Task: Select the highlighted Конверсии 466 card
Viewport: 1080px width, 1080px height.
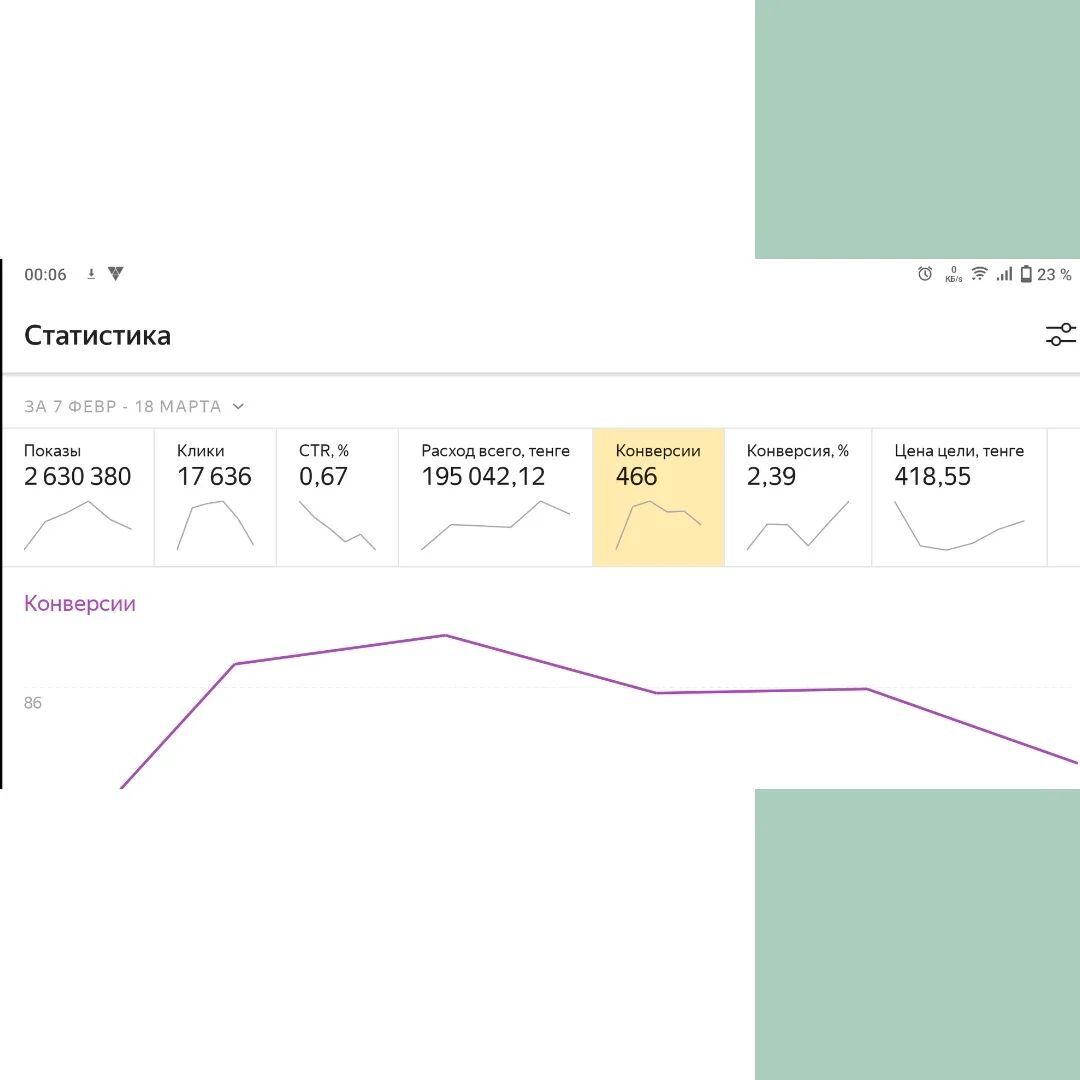Action: [658, 497]
